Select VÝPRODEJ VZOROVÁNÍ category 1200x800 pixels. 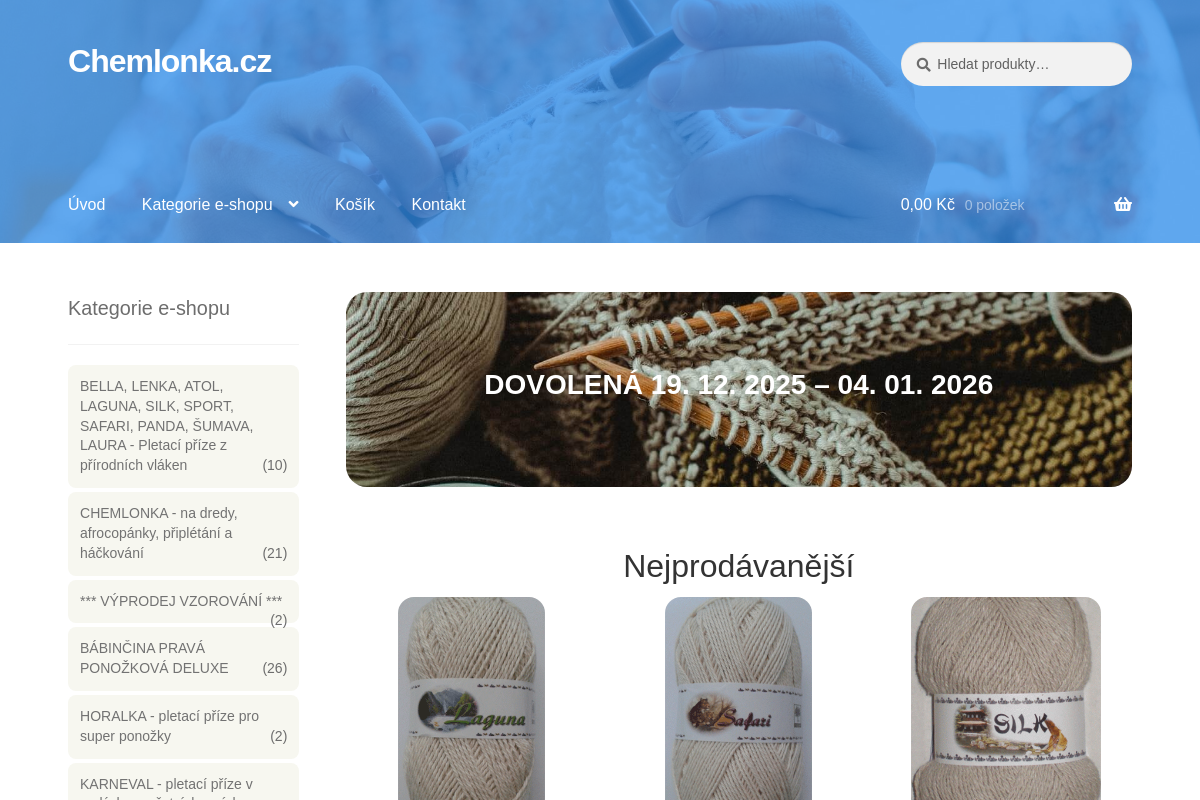point(183,602)
